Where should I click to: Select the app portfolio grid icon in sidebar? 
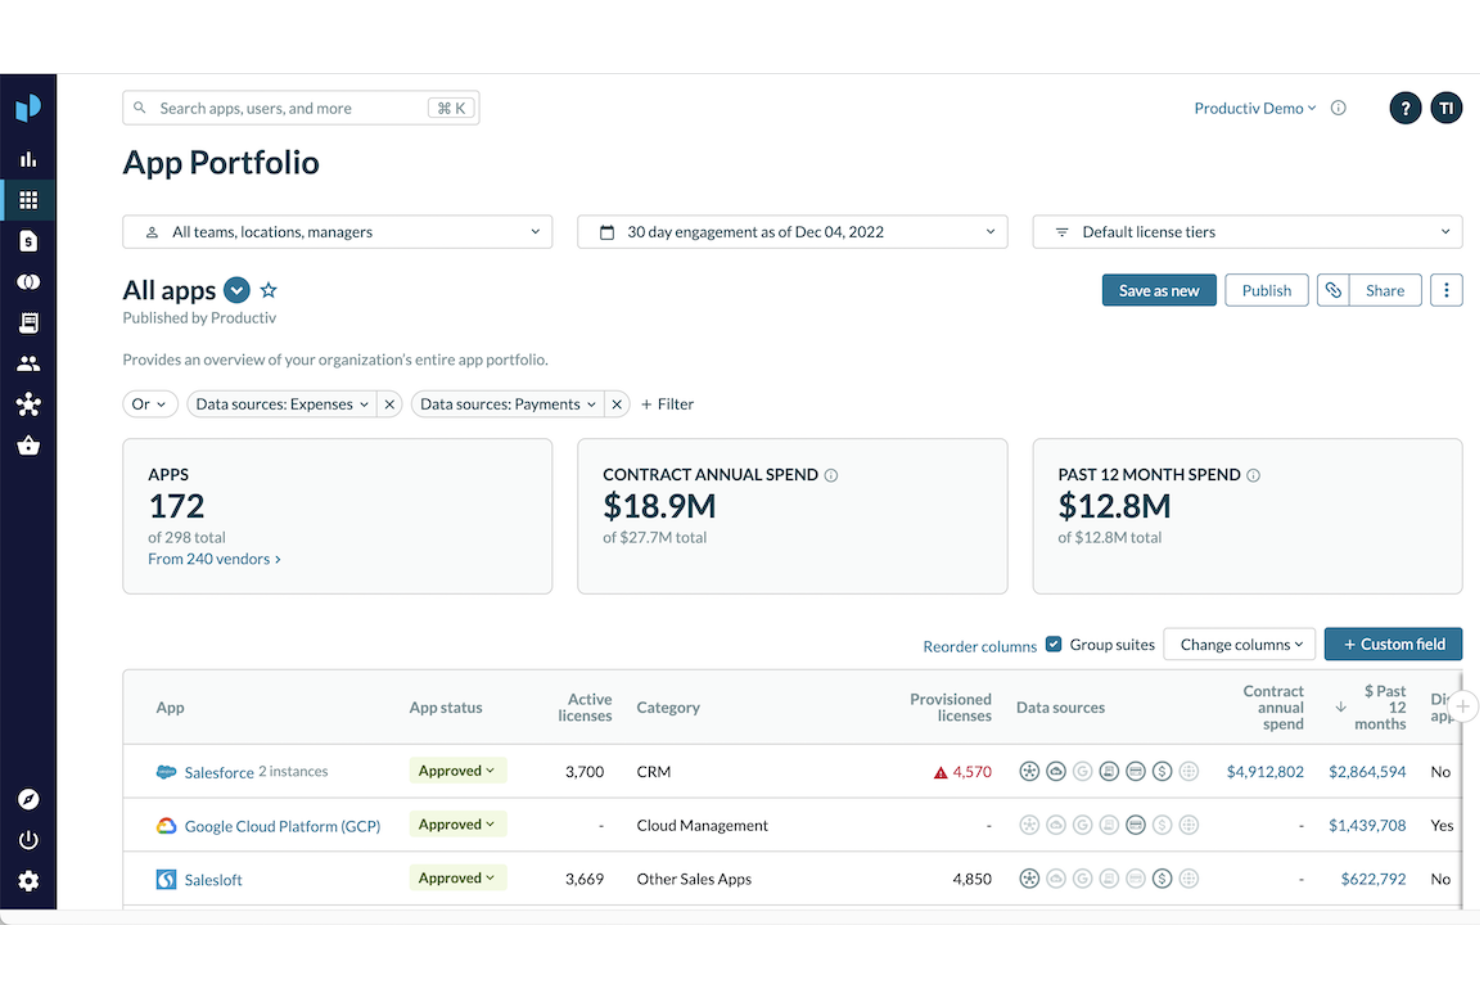click(x=28, y=199)
